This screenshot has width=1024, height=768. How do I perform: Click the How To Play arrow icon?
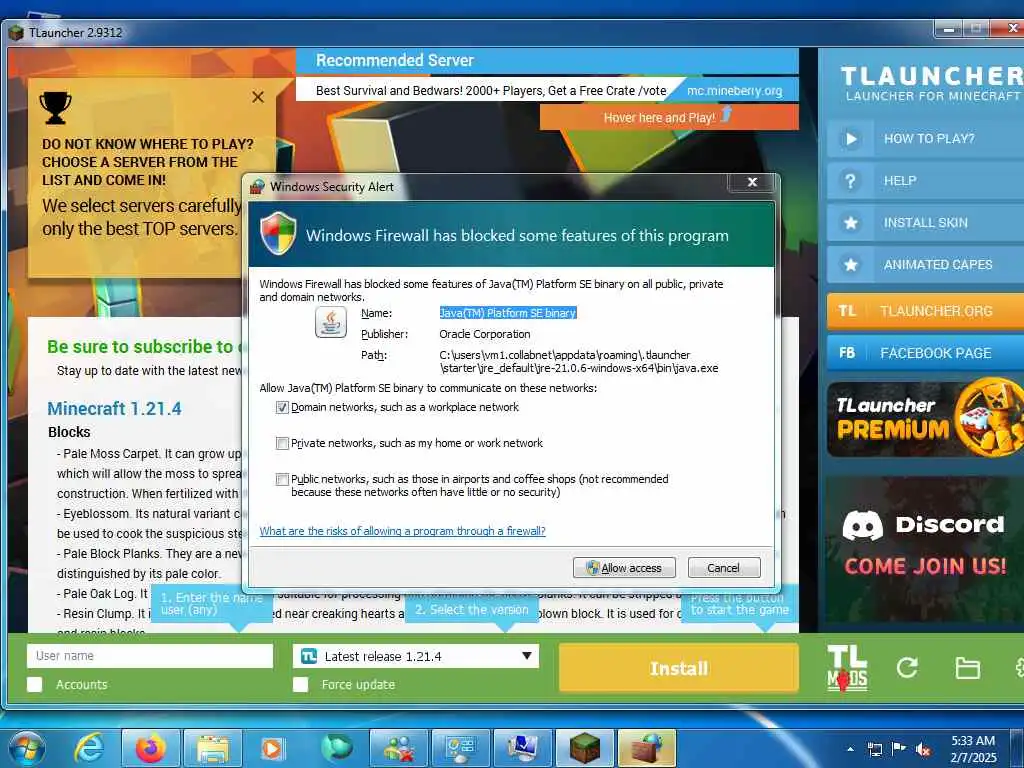[850, 138]
